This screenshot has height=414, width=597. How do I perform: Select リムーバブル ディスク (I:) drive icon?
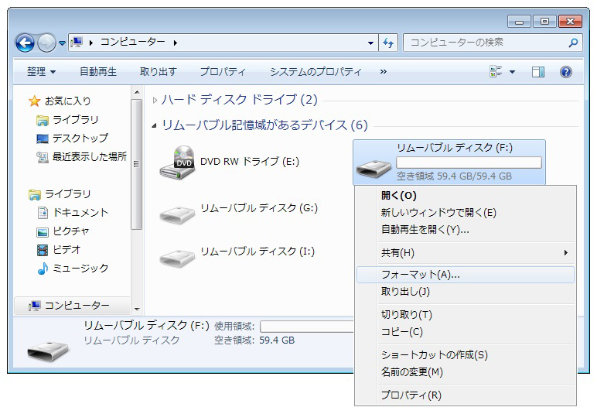[x=177, y=258]
